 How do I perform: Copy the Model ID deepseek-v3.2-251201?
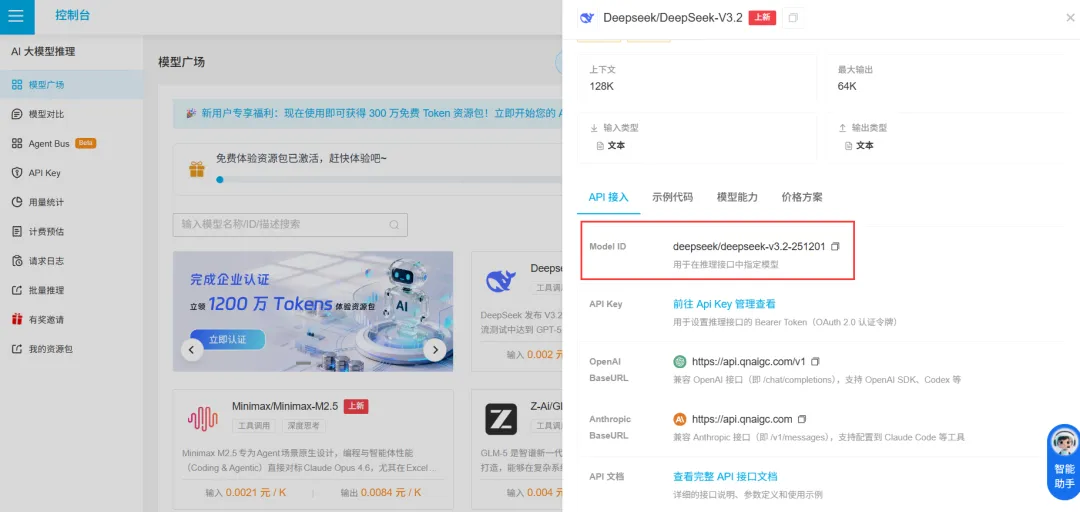coord(835,247)
